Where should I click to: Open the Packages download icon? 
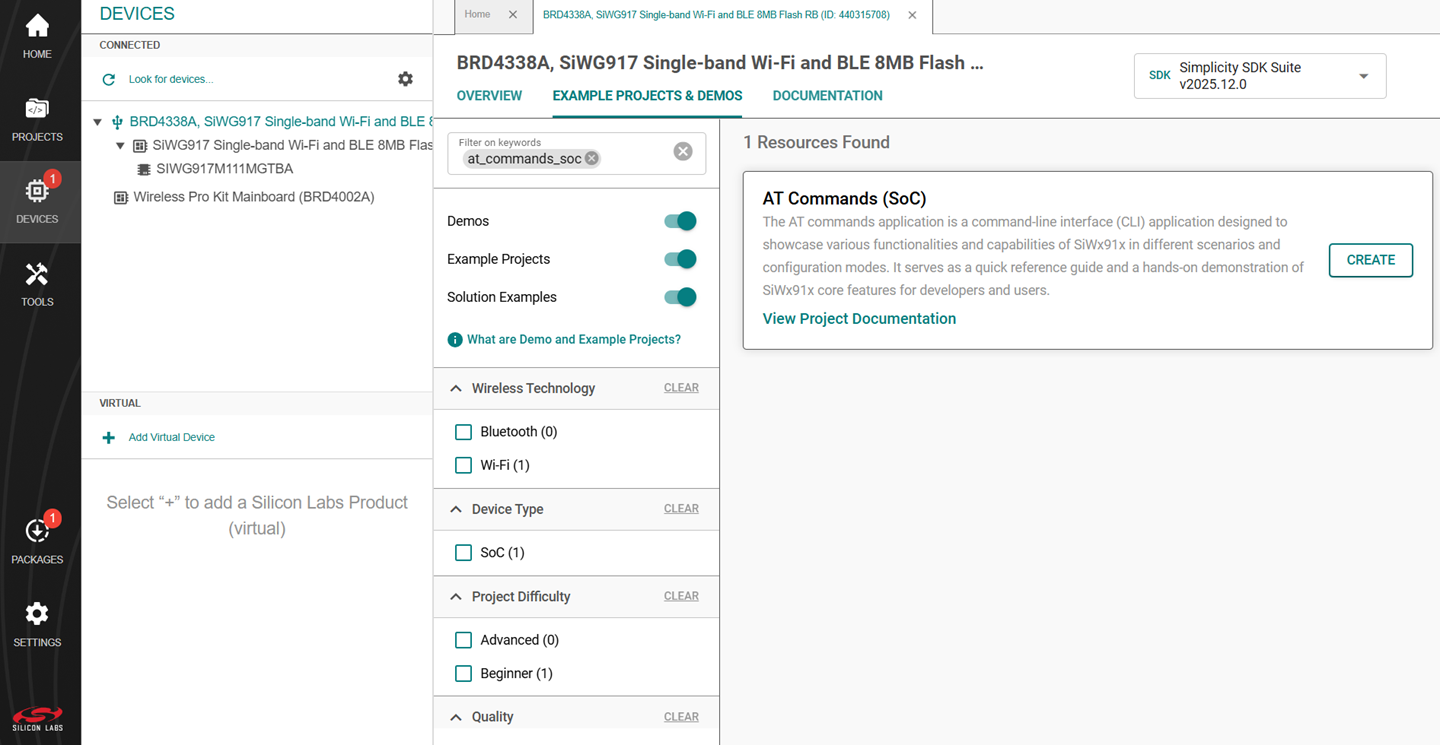pyautogui.click(x=37, y=532)
